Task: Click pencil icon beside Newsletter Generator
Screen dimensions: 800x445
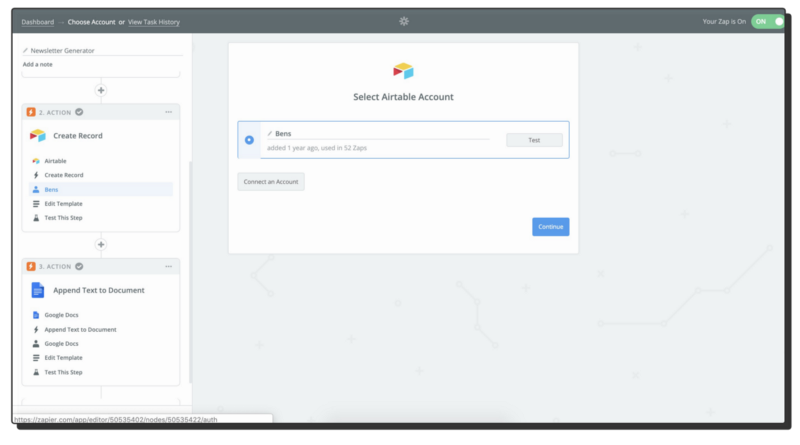Action: click(25, 51)
